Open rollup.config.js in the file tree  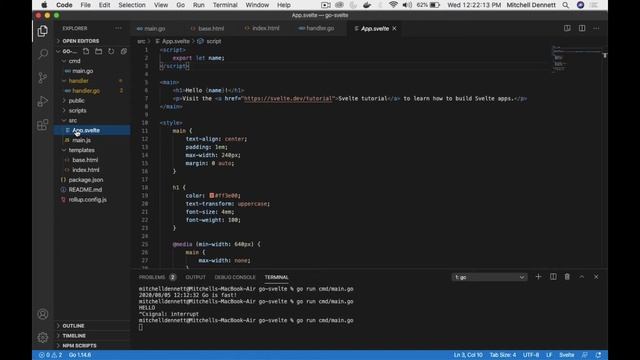tap(87, 200)
